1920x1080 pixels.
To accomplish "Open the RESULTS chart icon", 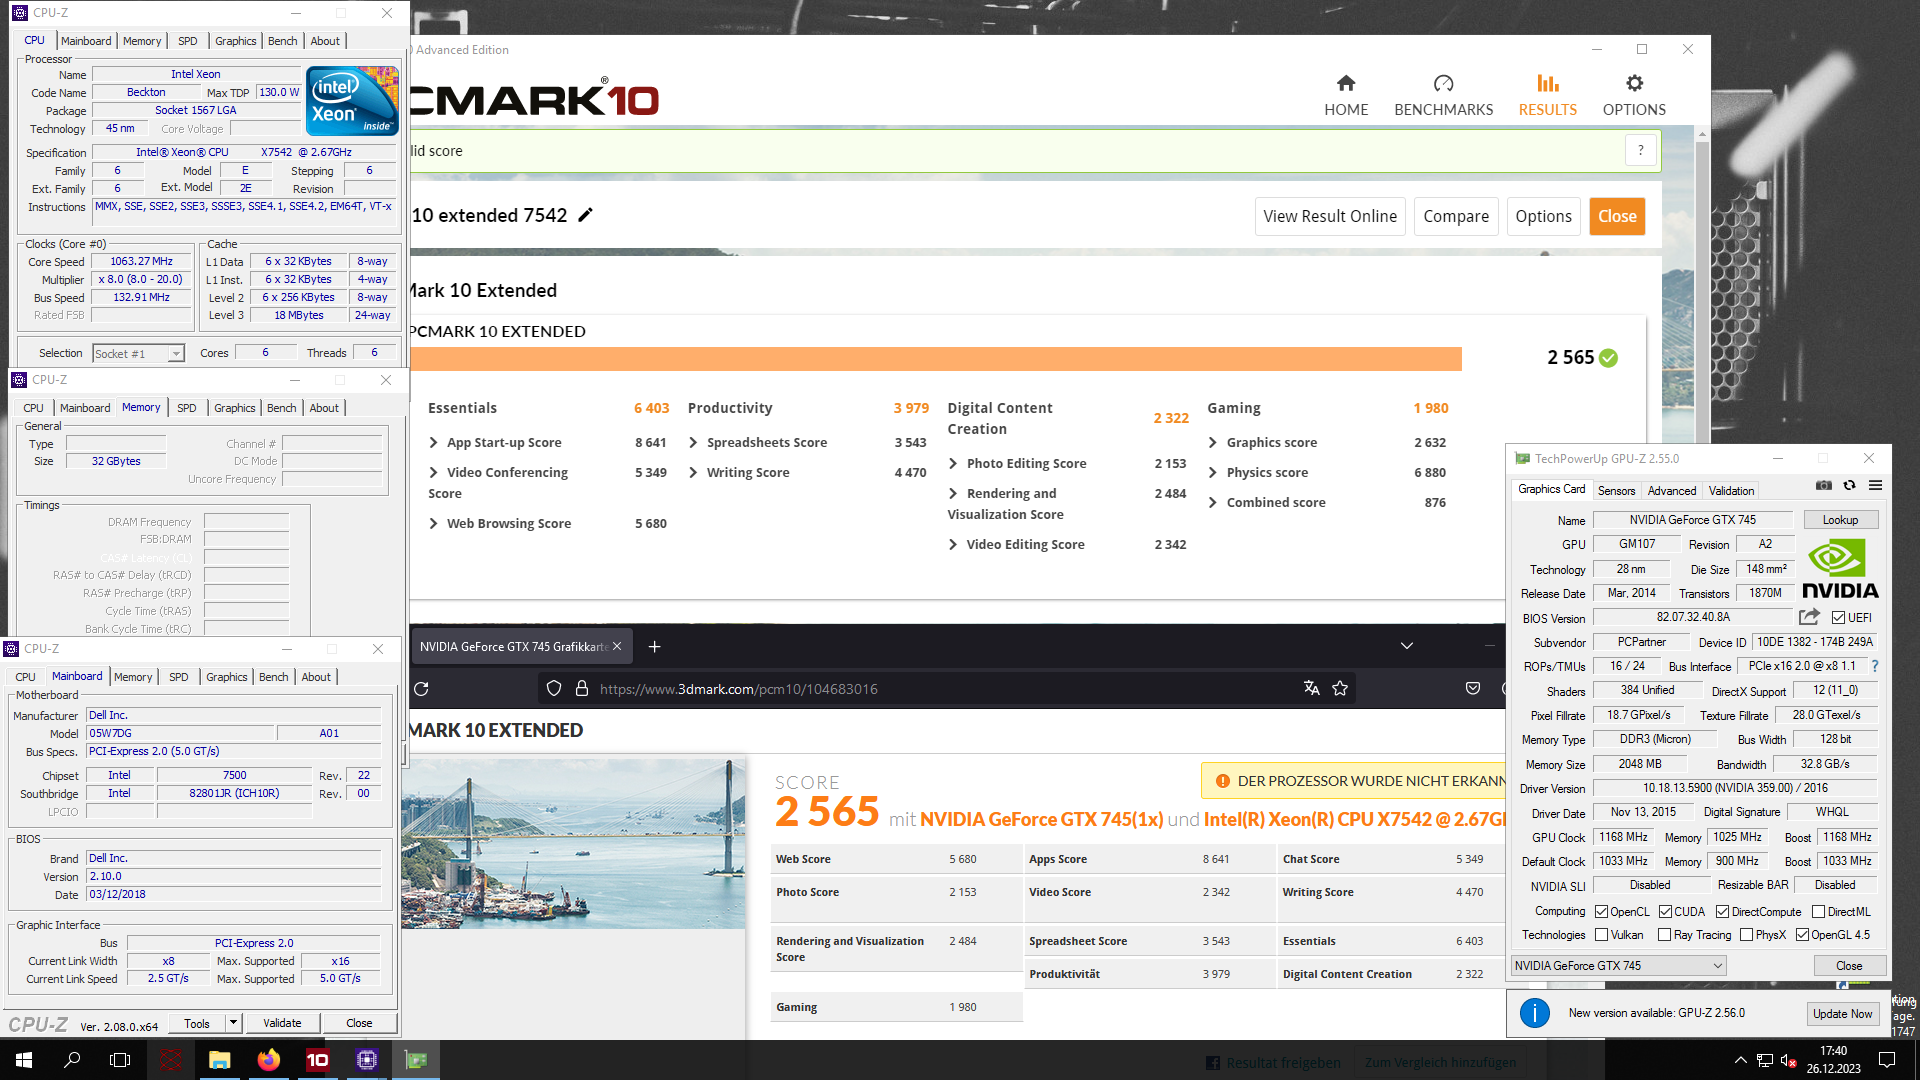I will point(1548,83).
